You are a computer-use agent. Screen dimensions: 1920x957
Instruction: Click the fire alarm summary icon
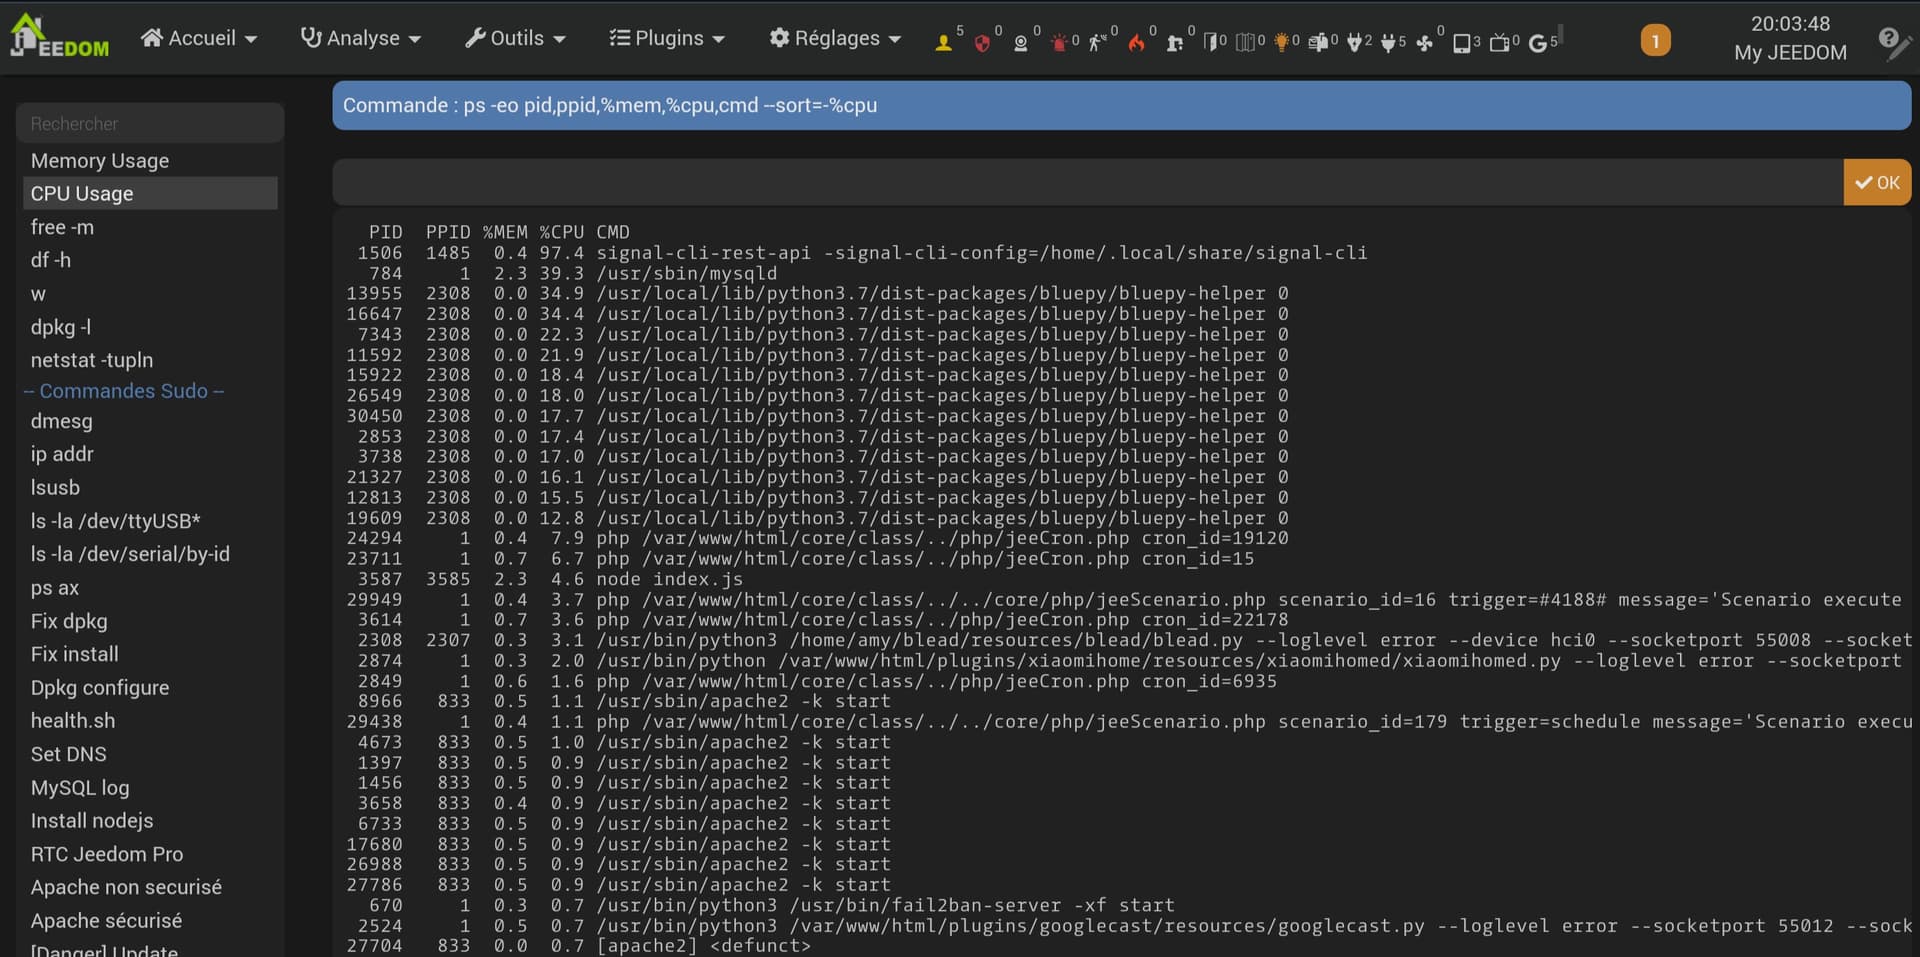coord(1136,42)
